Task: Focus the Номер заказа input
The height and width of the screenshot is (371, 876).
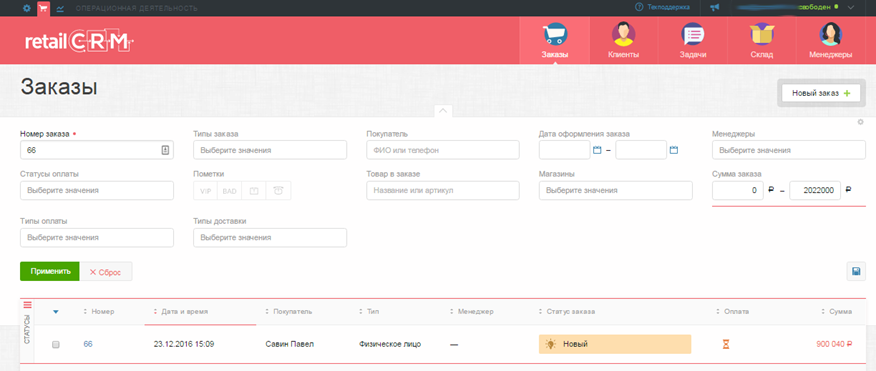Action: [97, 150]
